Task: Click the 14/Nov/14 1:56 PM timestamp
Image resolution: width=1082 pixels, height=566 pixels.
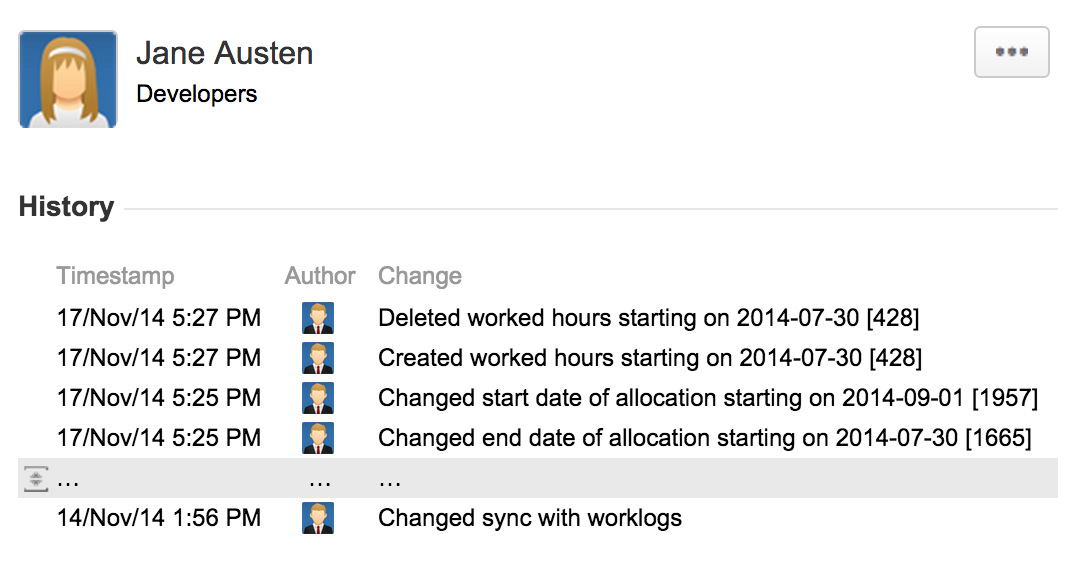Action: pos(159,518)
